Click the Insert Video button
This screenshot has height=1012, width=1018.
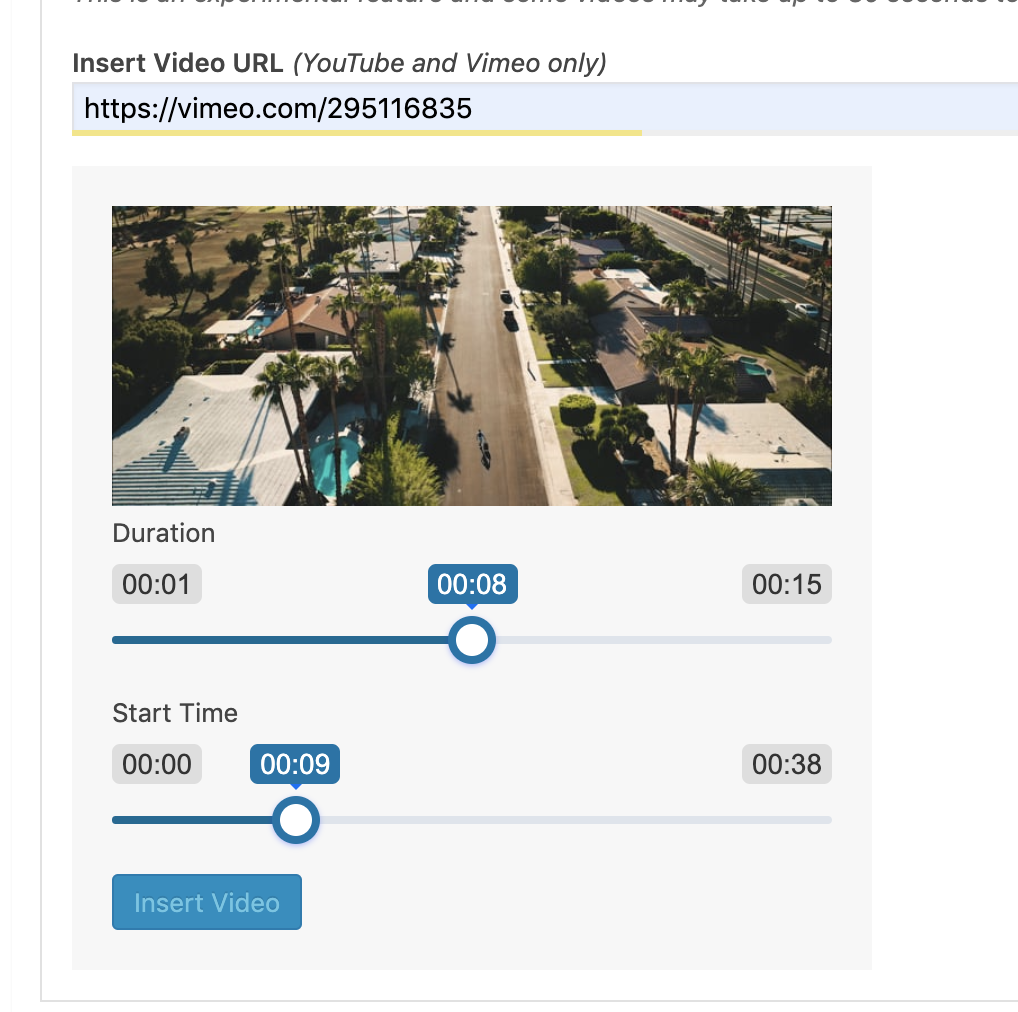tap(206, 902)
